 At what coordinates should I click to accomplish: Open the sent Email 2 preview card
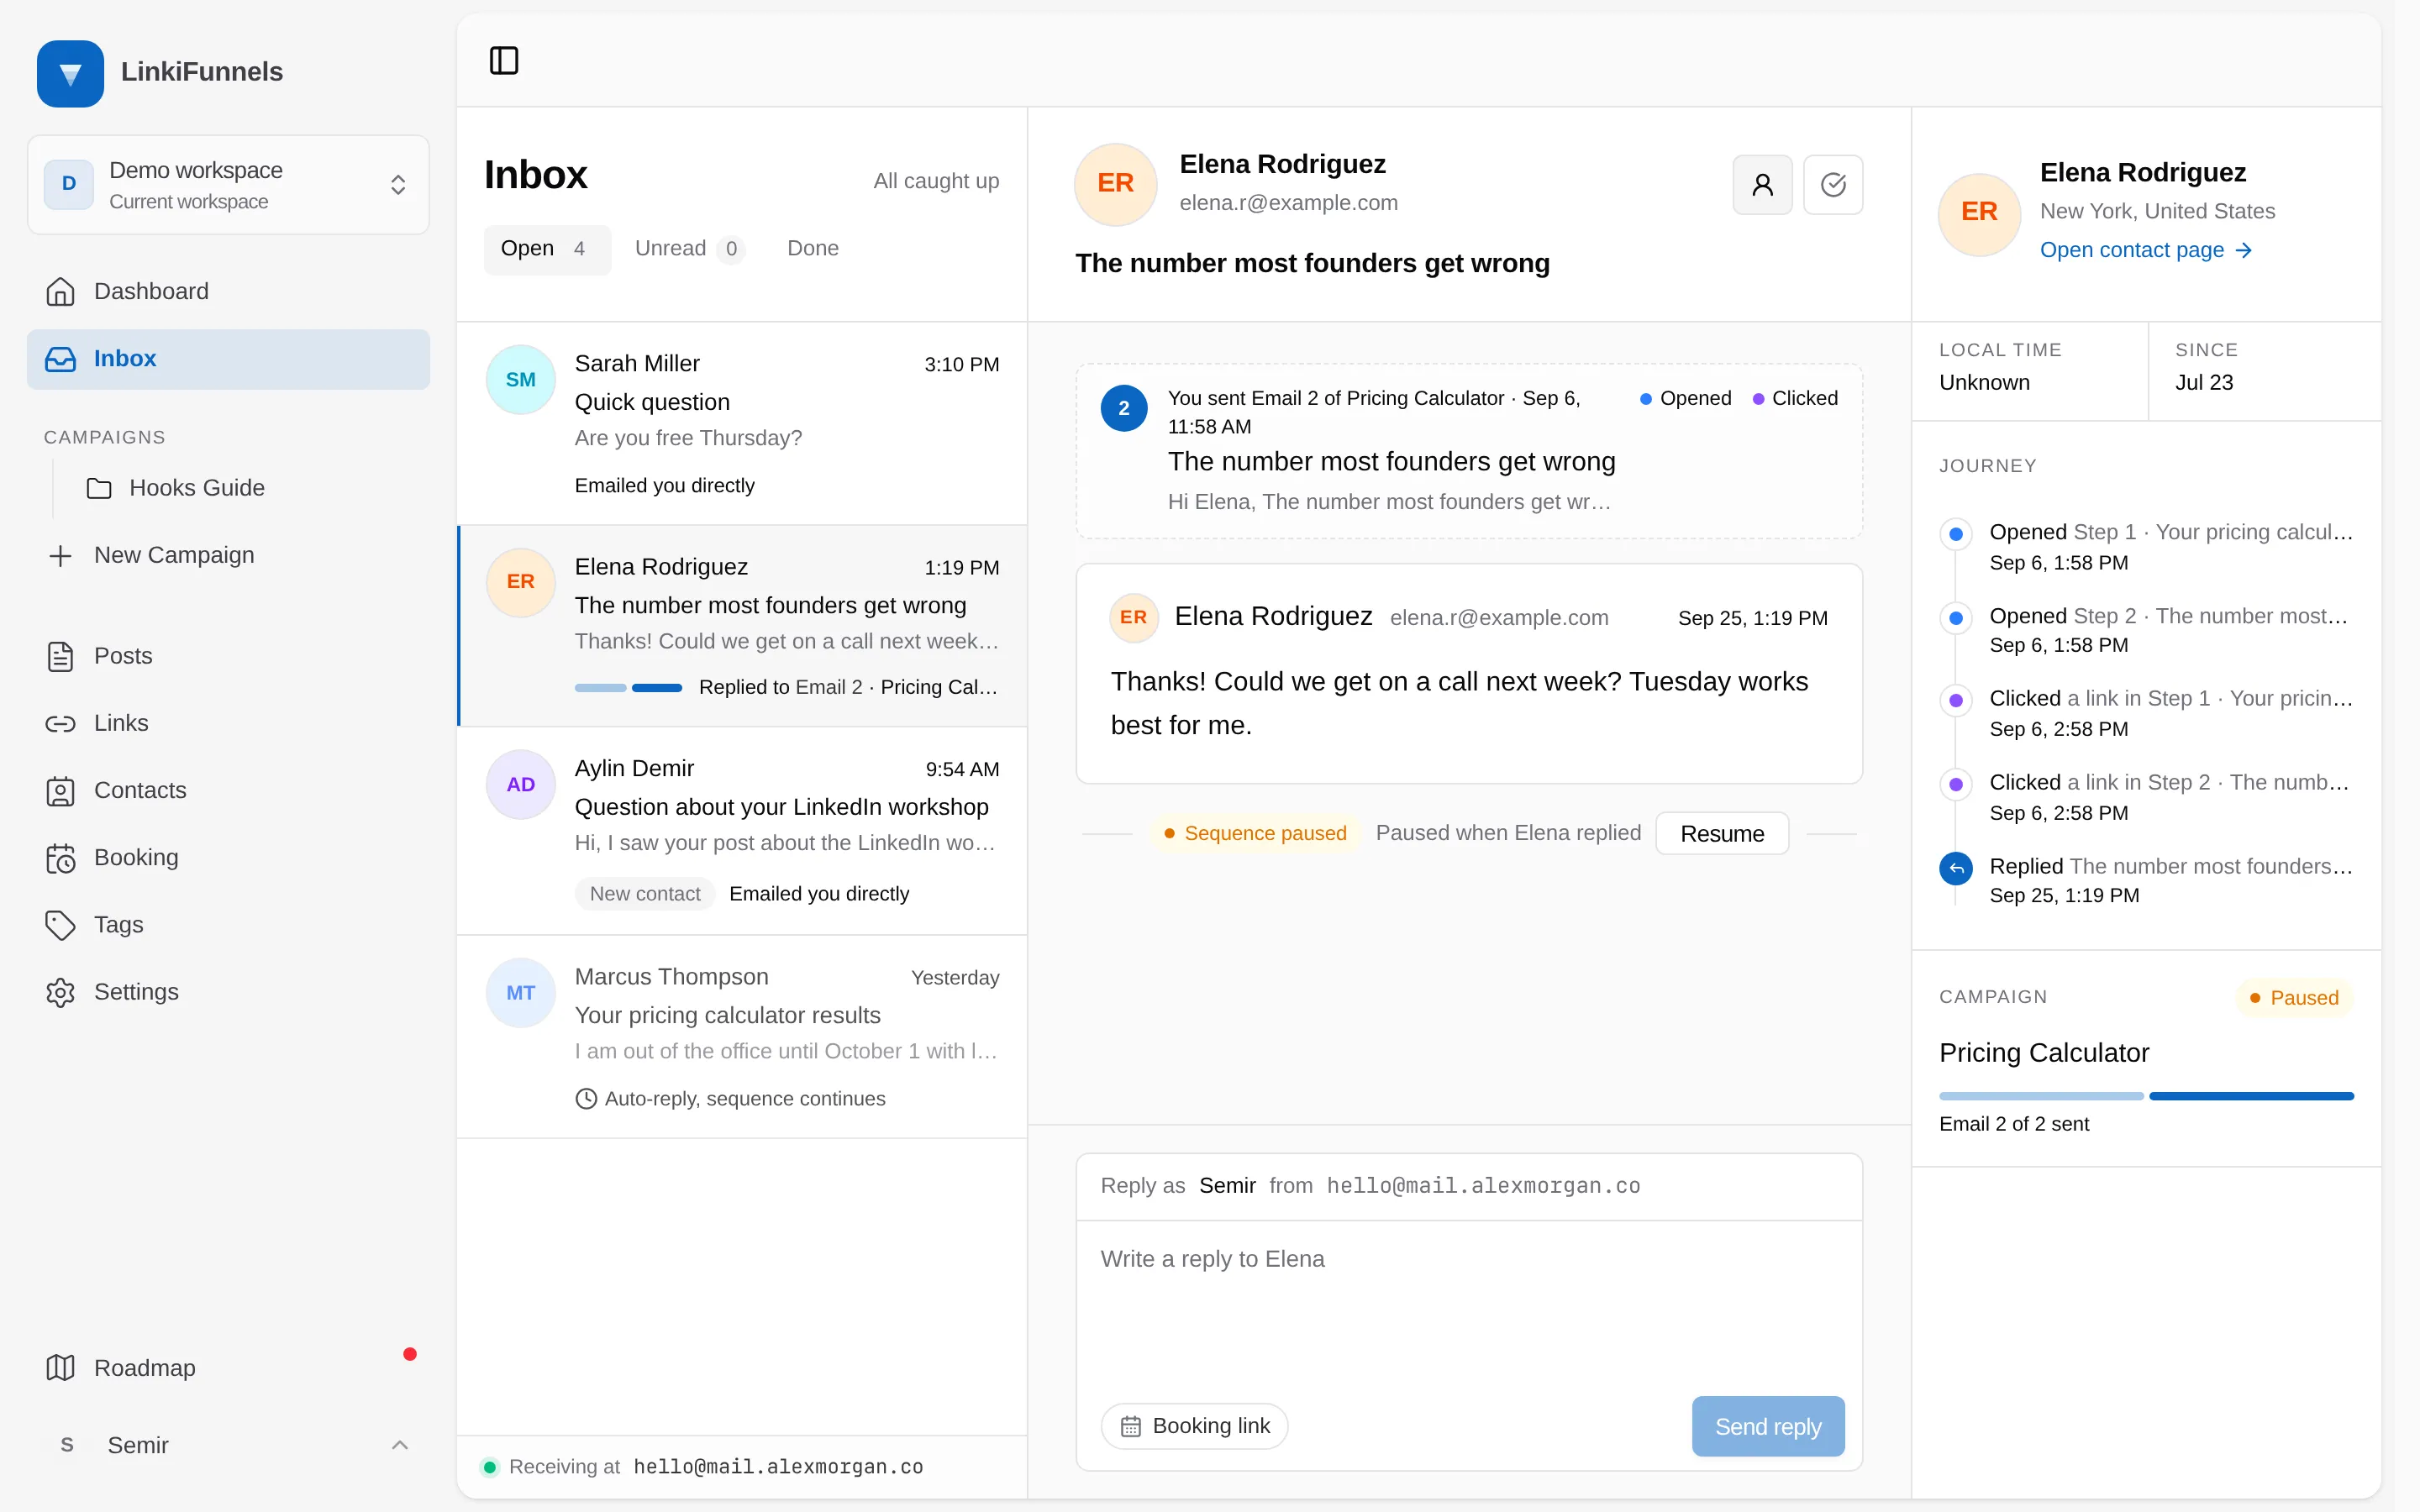[x=1469, y=451]
